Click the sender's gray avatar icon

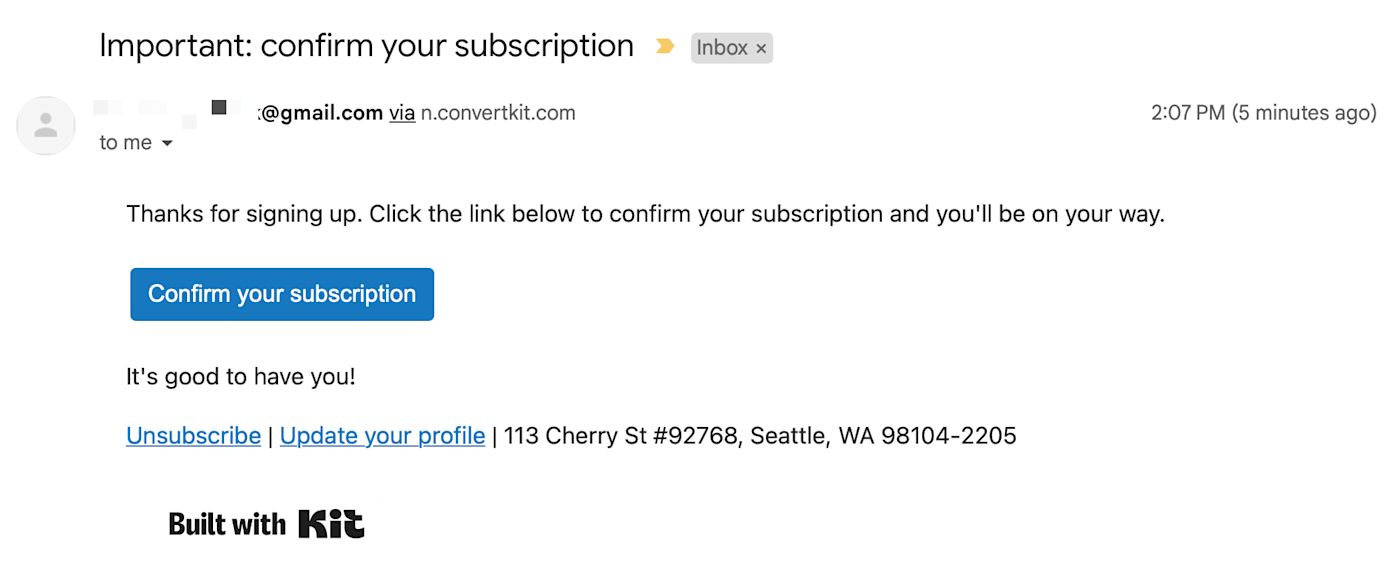[x=46, y=126]
